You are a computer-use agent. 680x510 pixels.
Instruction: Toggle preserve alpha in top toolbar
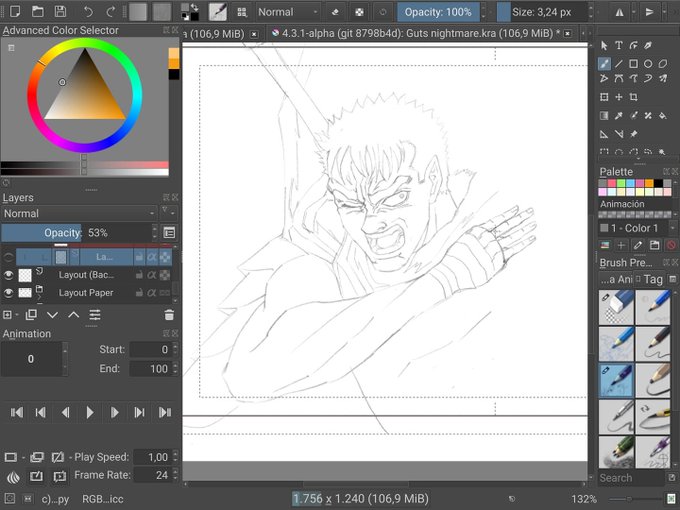pos(359,12)
